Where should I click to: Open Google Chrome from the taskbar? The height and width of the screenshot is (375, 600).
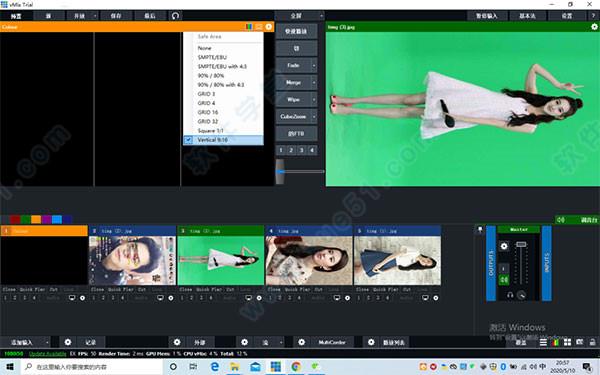click(x=296, y=367)
